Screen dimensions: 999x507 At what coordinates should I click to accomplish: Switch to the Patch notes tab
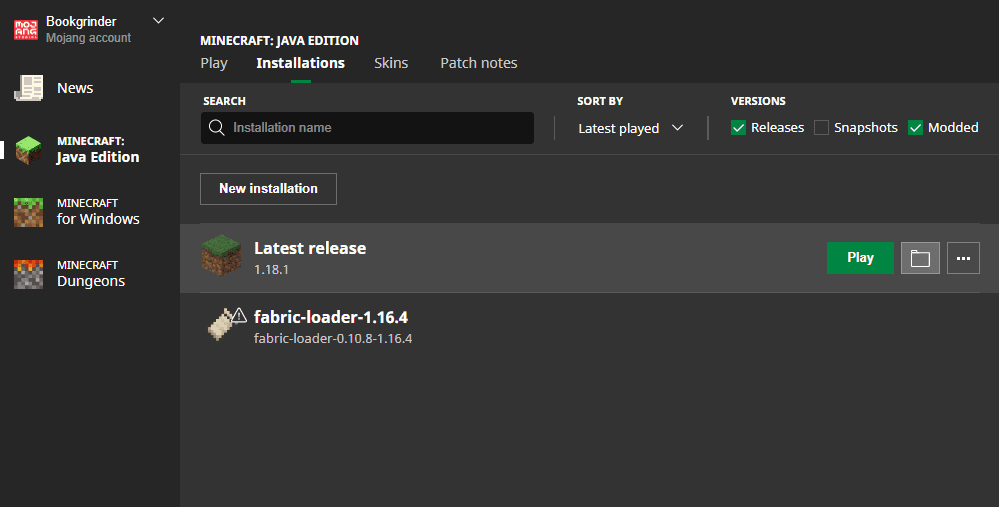point(478,63)
